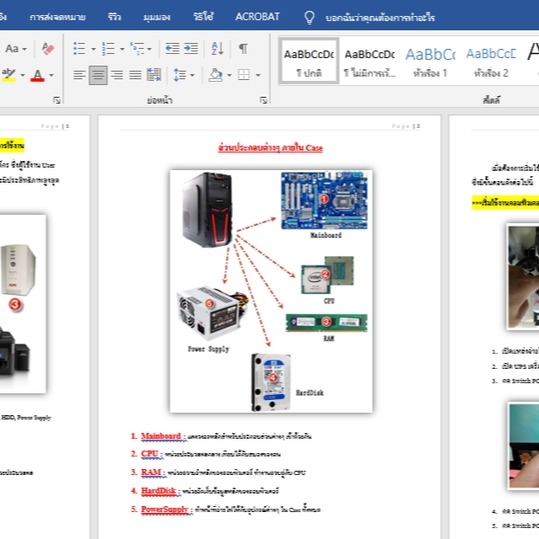Image resolution: width=539 pixels, height=539 pixels.
Task: Select the Normal (ปกติ) style
Action: 309,61
